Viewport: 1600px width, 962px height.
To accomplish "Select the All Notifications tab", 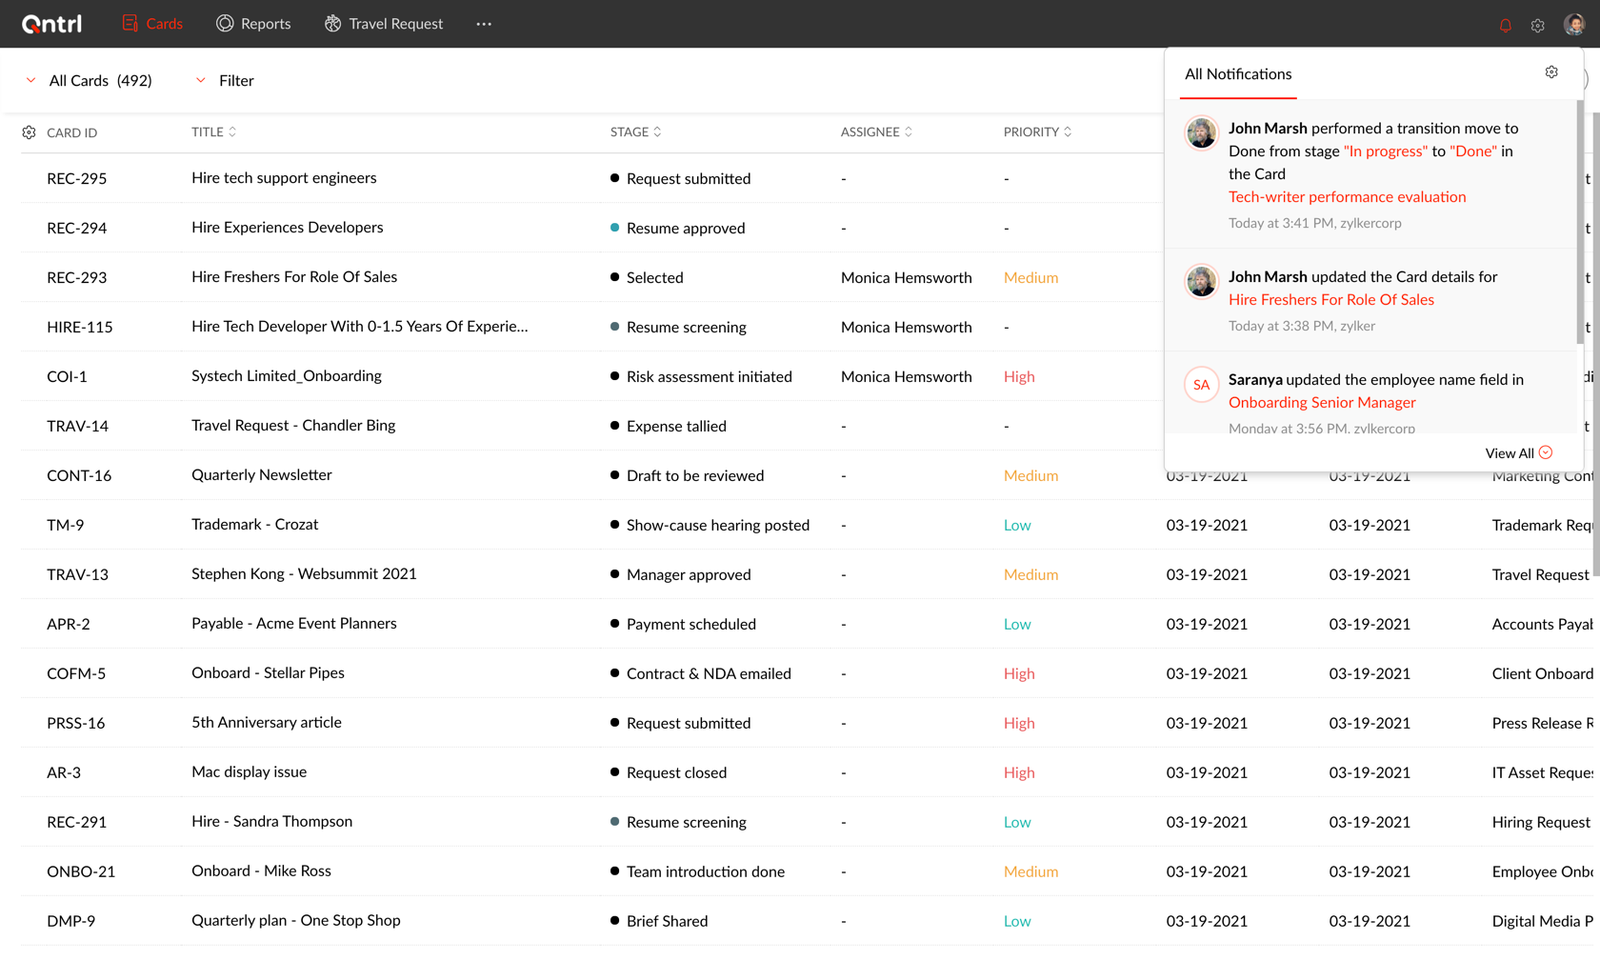I will coord(1238,74).
